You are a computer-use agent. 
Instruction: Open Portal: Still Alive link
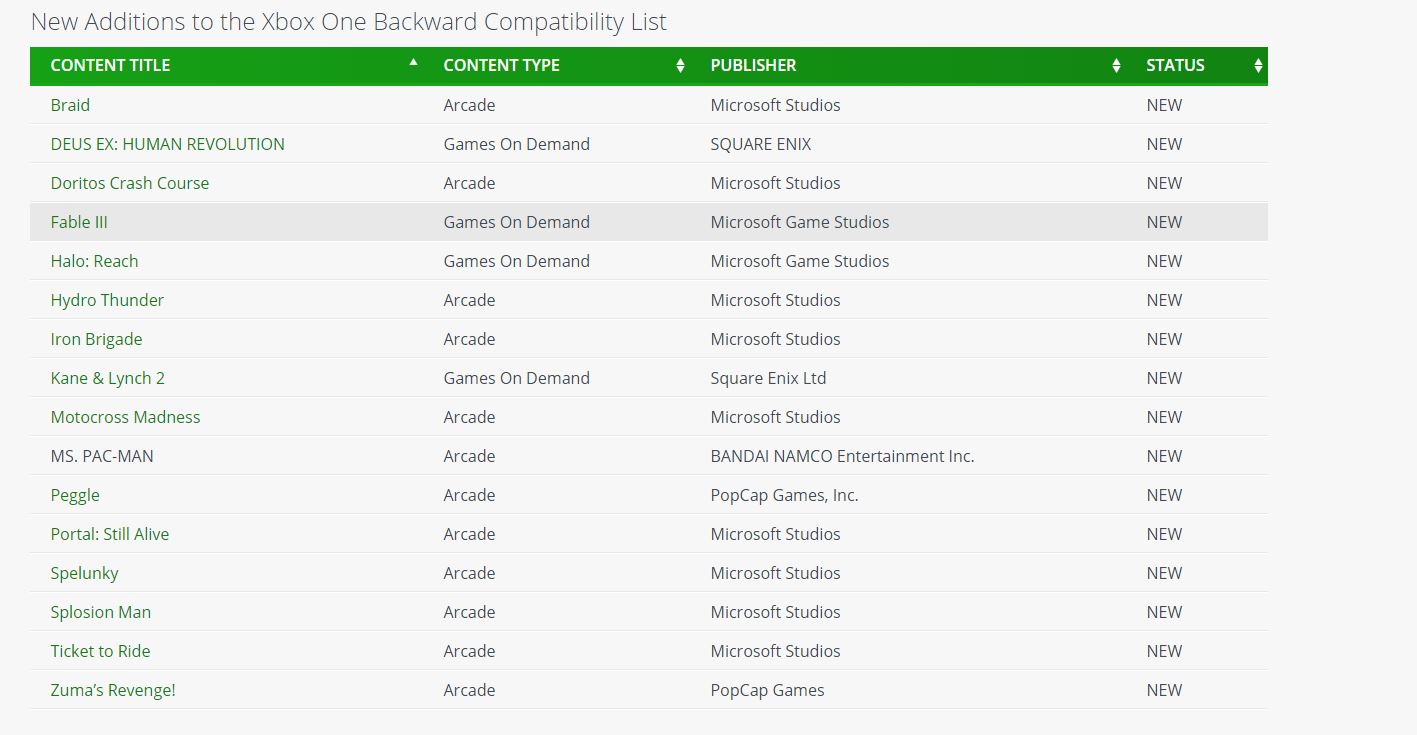[x=110, y=534]
